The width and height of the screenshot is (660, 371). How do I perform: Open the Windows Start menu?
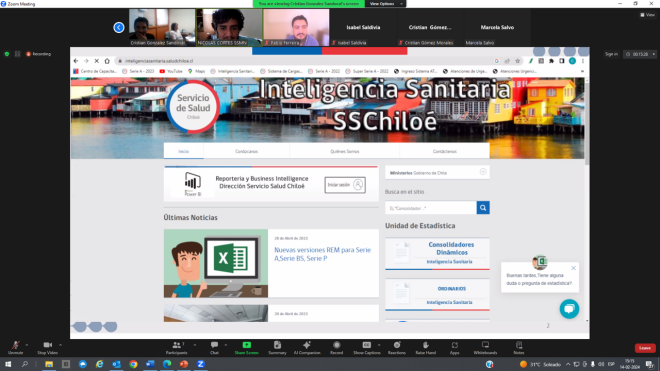(x=8, y=364)
